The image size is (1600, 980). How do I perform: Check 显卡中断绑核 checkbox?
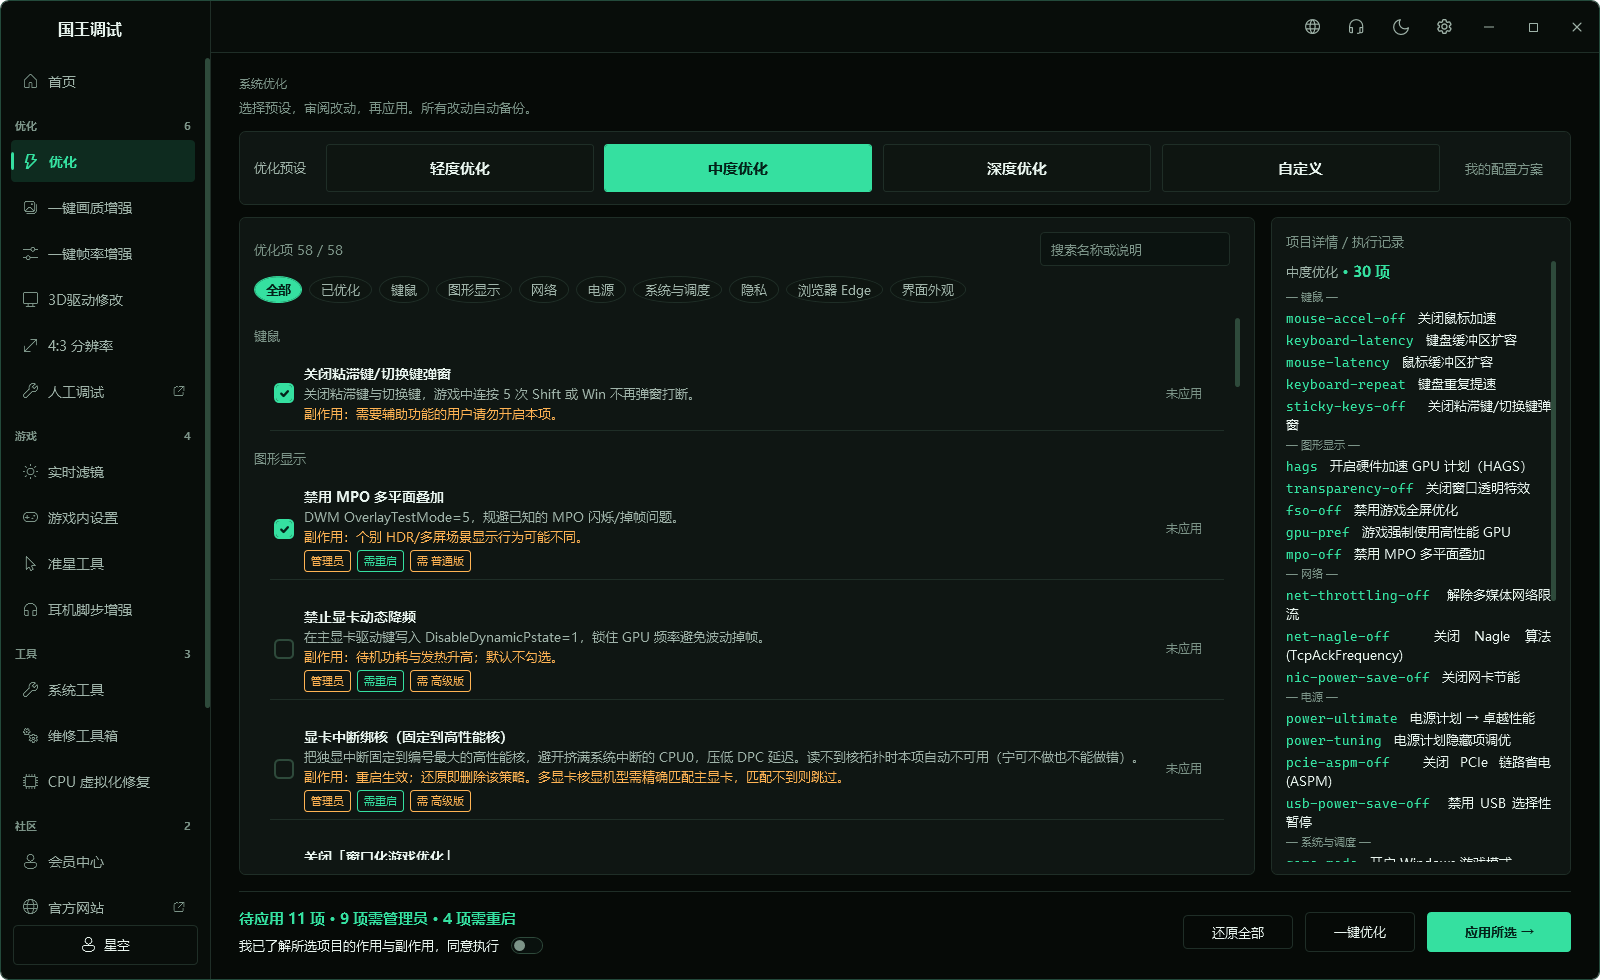coord(284,769)
